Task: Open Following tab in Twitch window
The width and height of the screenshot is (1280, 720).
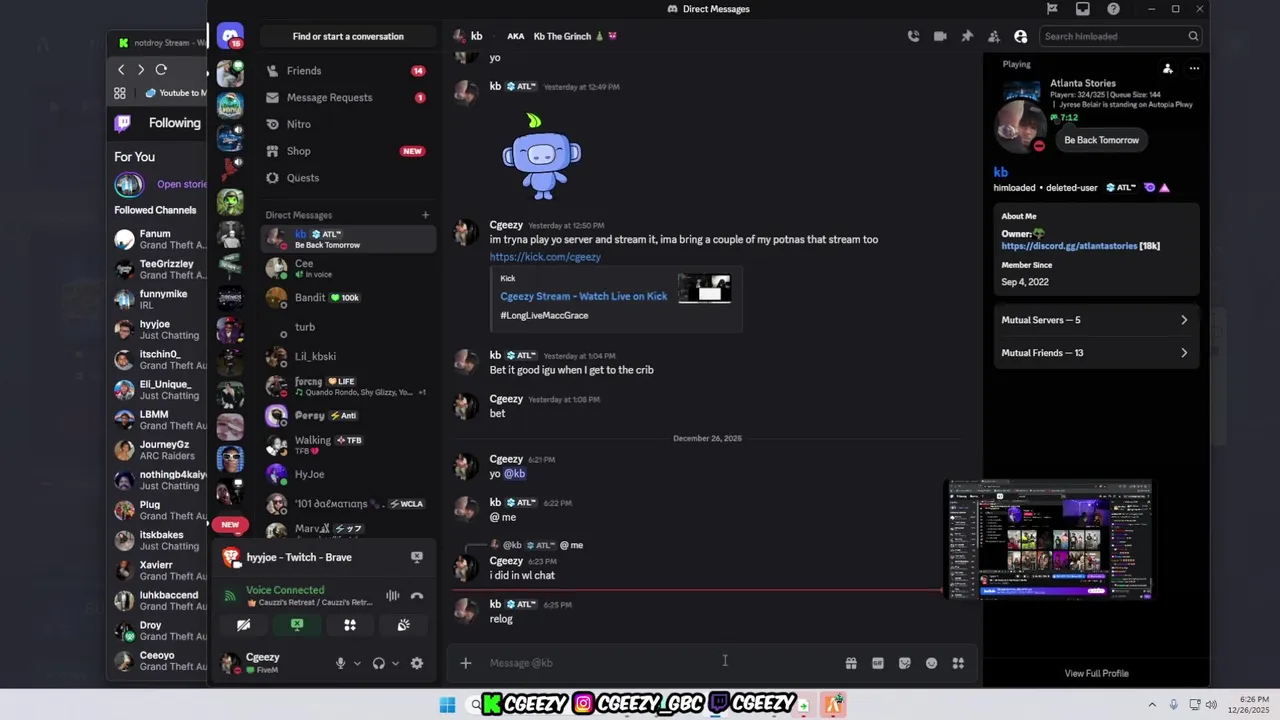Action: [175, 123]
